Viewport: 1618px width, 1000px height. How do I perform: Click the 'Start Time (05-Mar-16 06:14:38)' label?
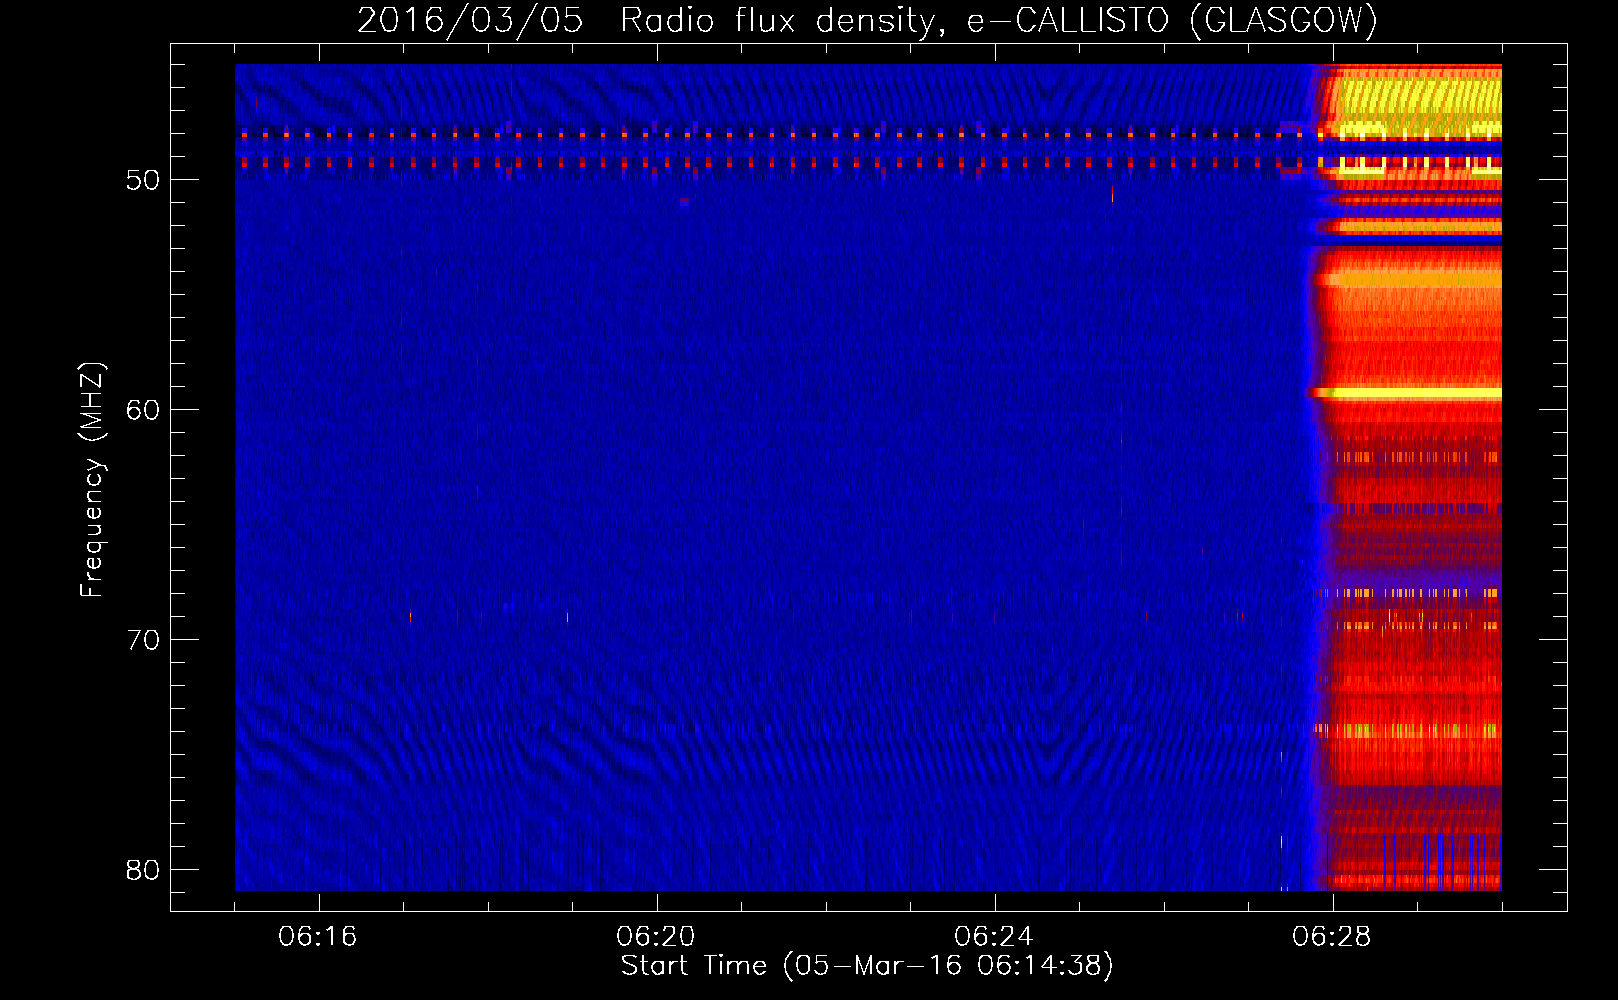[867, 965]
